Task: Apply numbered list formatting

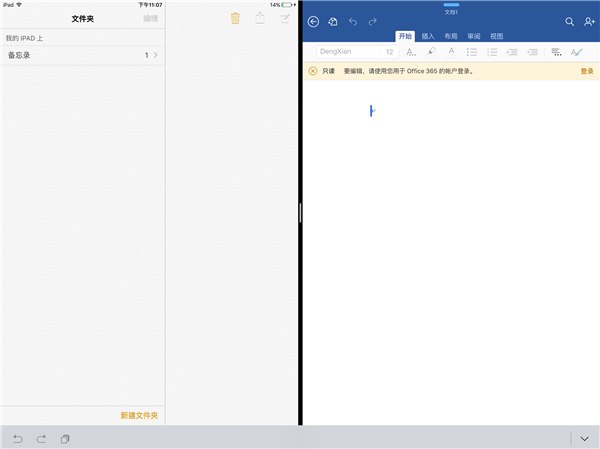Action: click(x=492, y=52)
